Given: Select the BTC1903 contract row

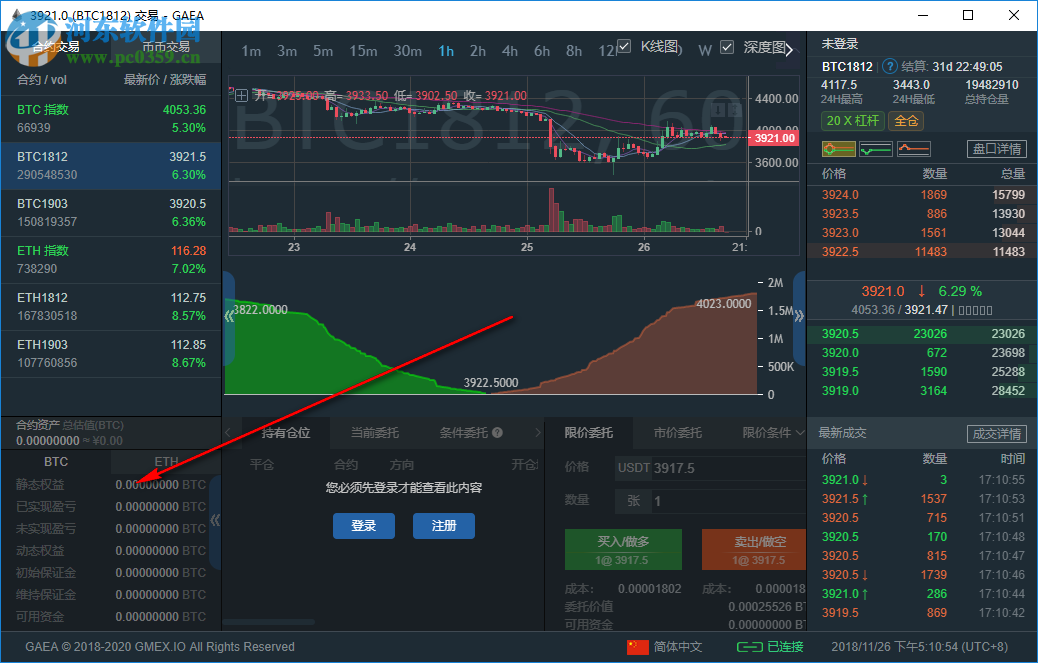Looking at the screenshot, I should pos(111,212).
